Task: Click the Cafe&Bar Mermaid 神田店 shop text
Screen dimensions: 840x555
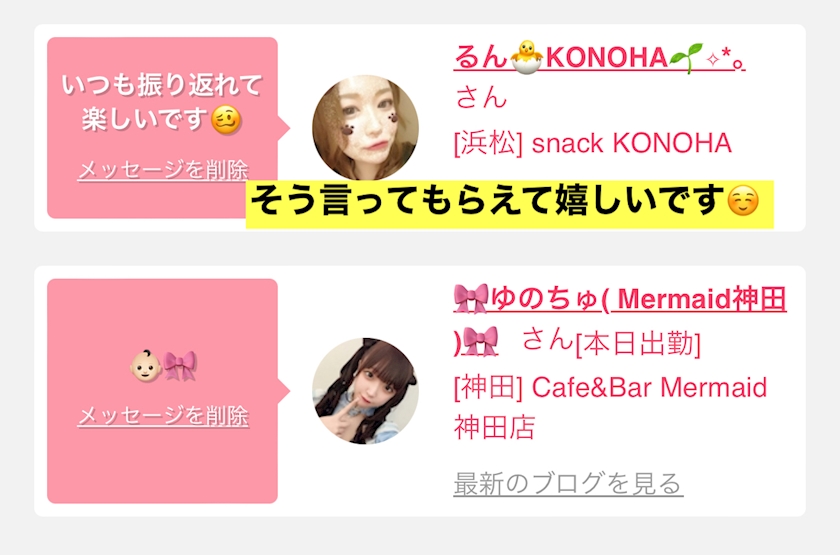Action: (x=610, y=407)
